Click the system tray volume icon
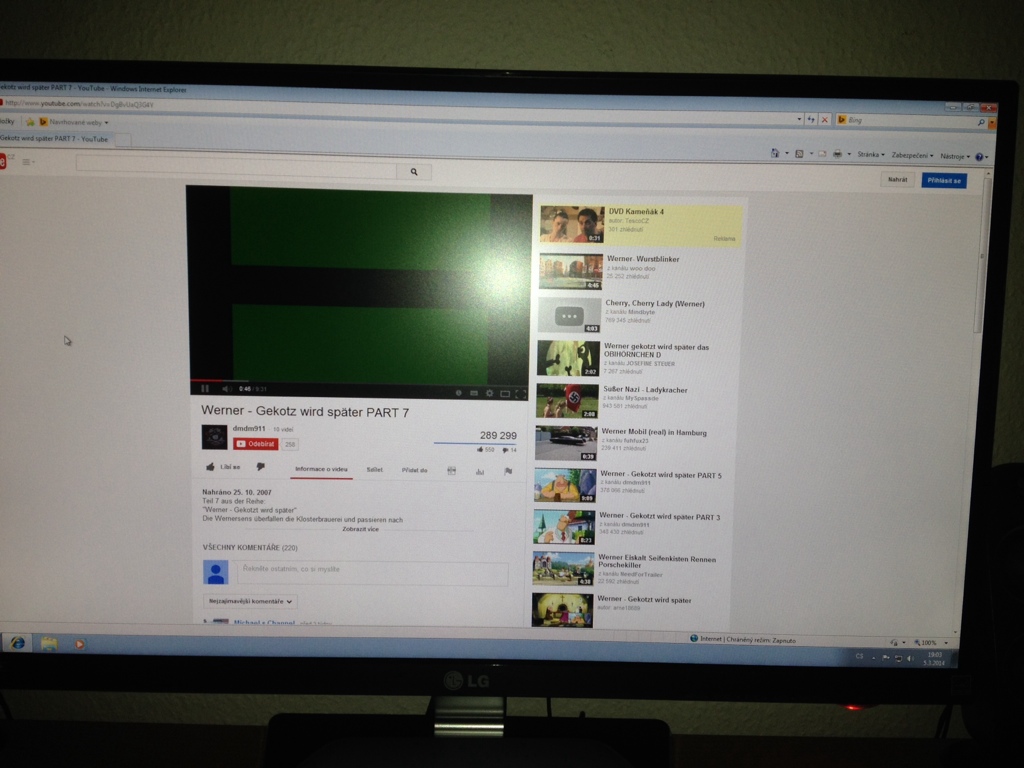The image size is (1024, 768). point(910,658)
